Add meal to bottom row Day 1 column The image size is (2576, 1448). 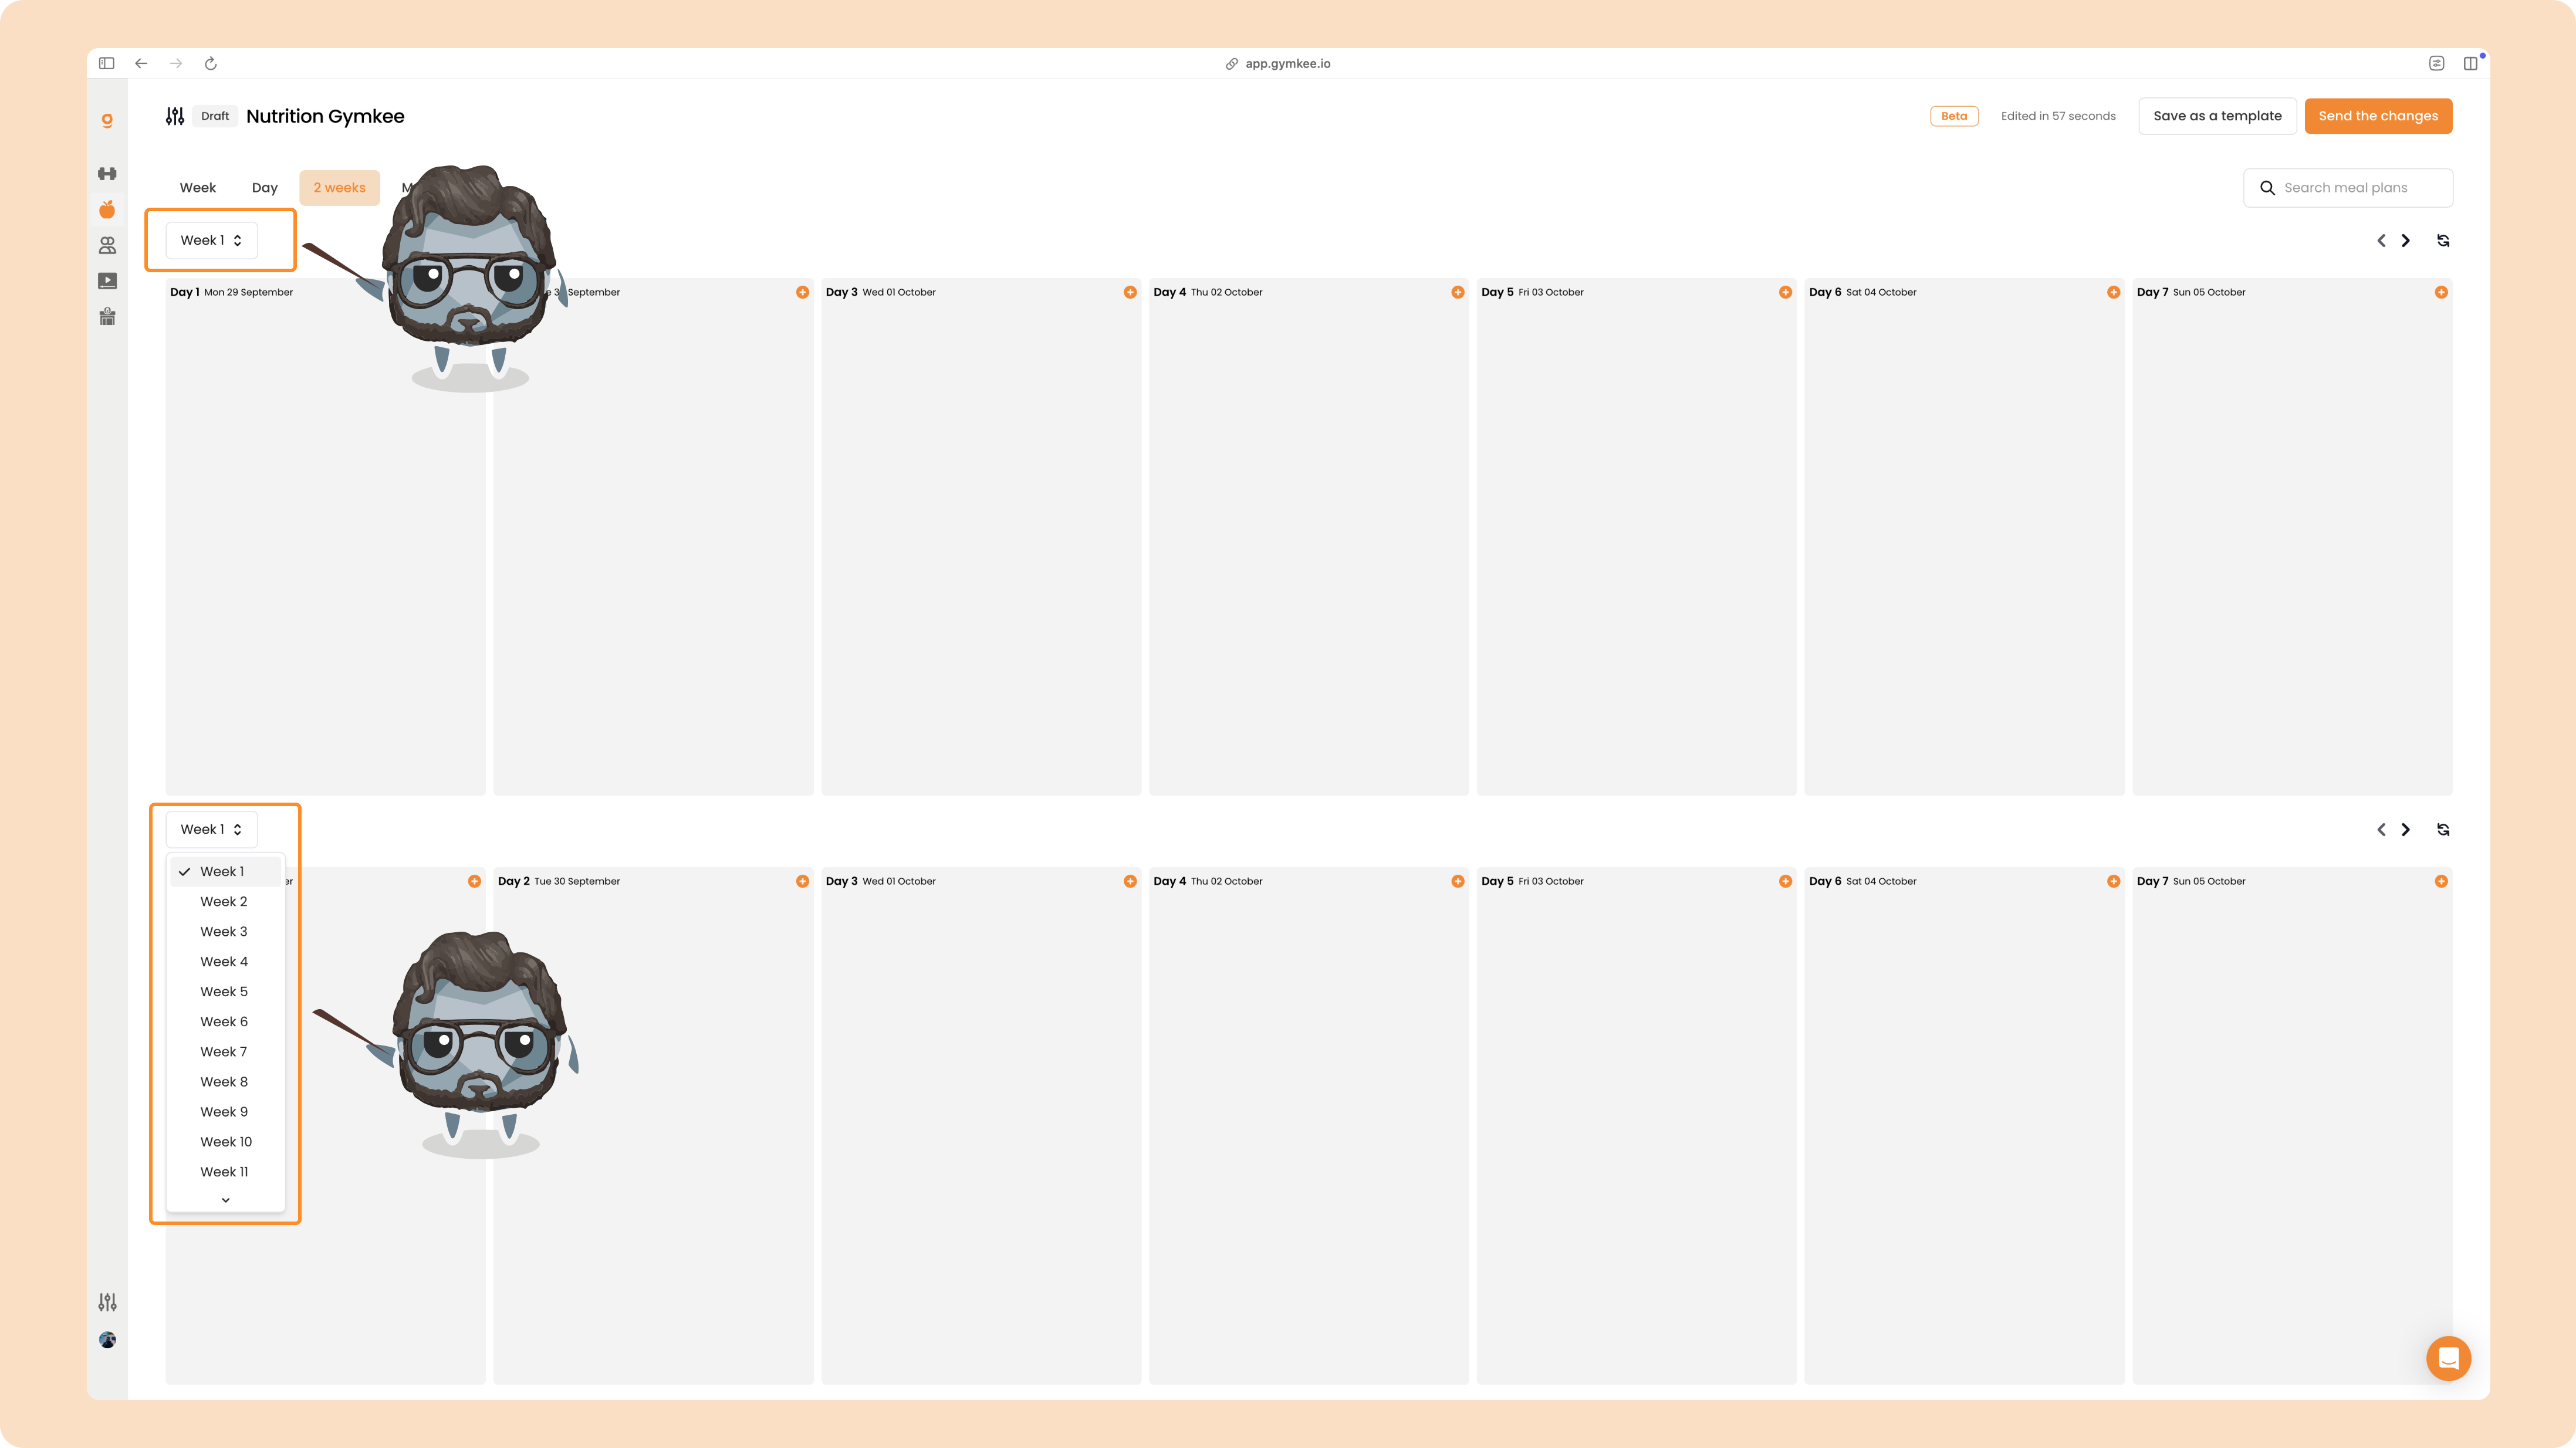pyautogui.click(x=474, y=881)
